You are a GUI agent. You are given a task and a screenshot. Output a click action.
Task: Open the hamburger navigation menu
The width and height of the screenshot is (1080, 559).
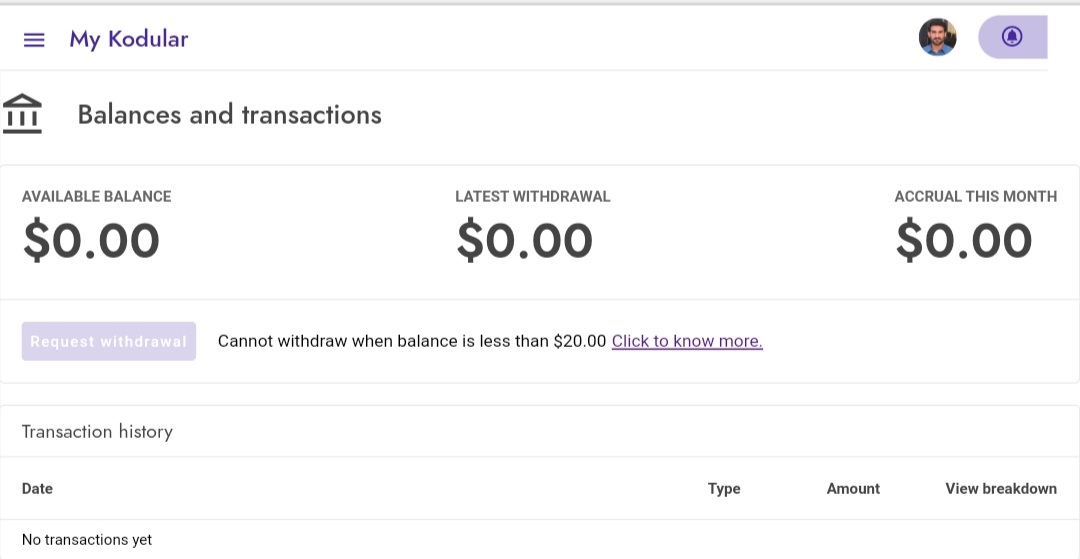(x=34, y=40)
